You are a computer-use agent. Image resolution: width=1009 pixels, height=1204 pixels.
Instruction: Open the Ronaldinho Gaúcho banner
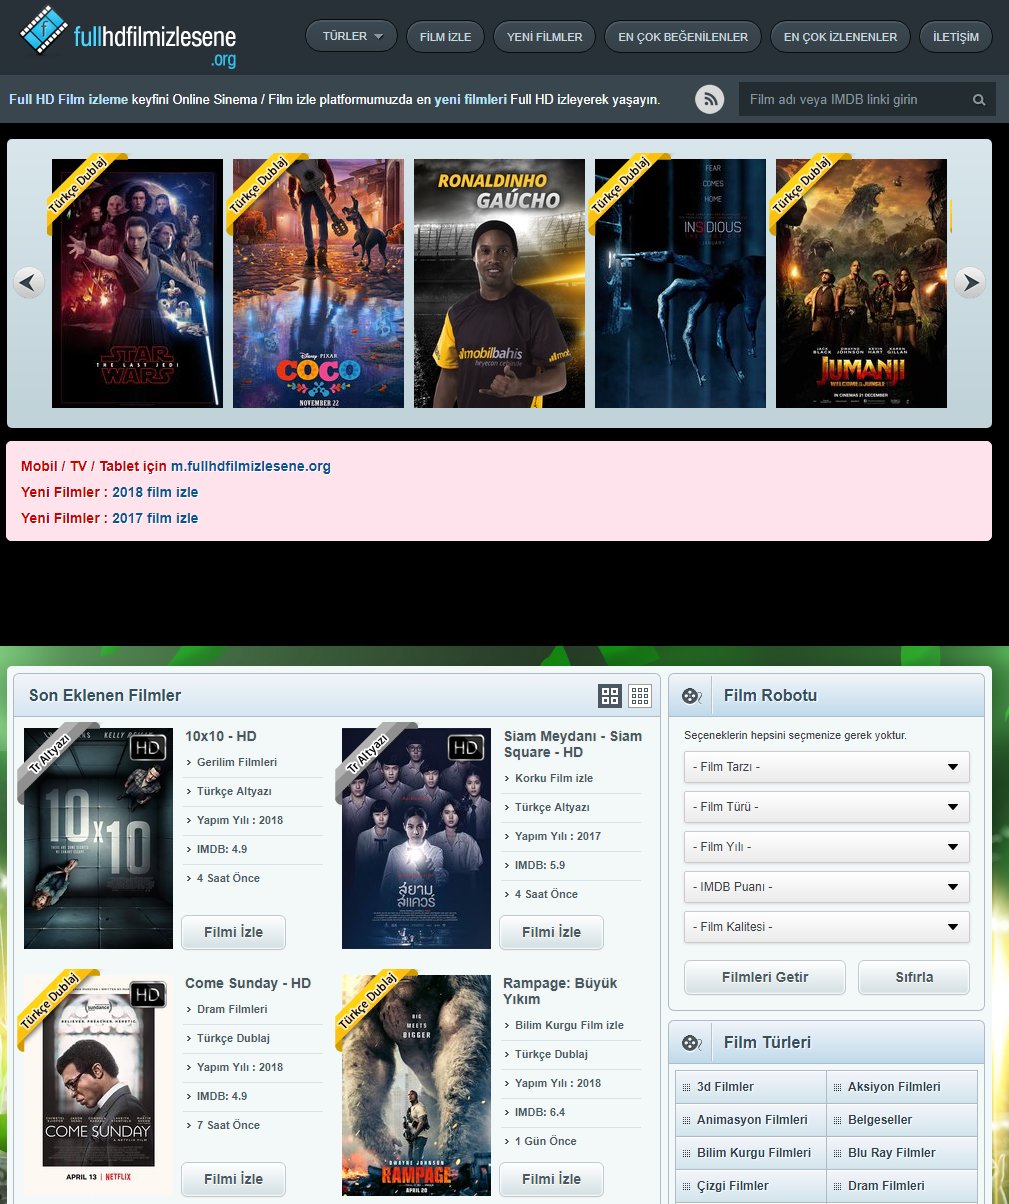click(x=499, y=283)
